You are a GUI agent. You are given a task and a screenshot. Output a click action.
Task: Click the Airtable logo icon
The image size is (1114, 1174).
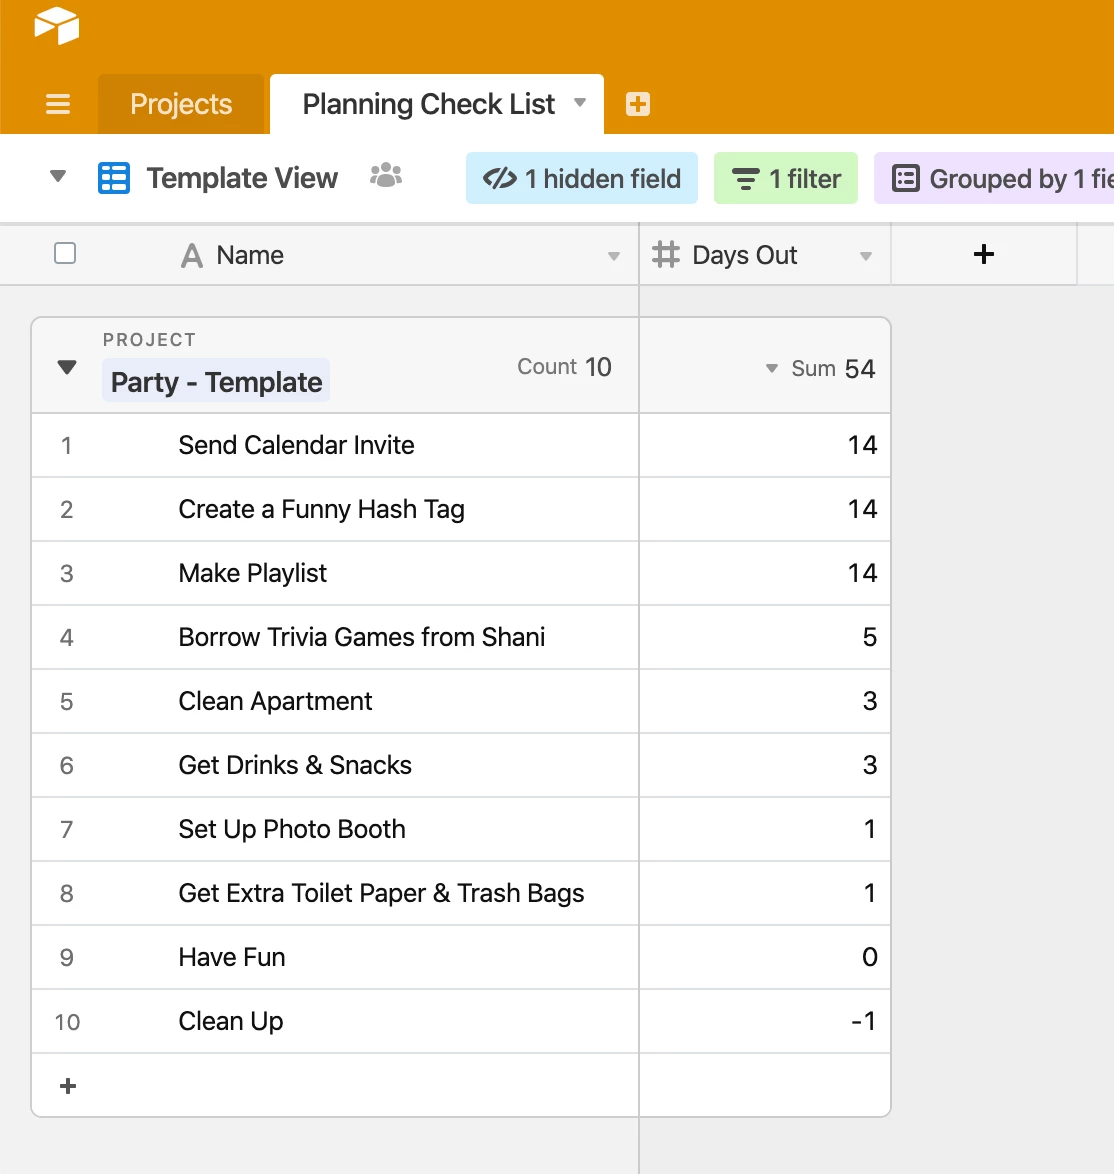point(55,25)
